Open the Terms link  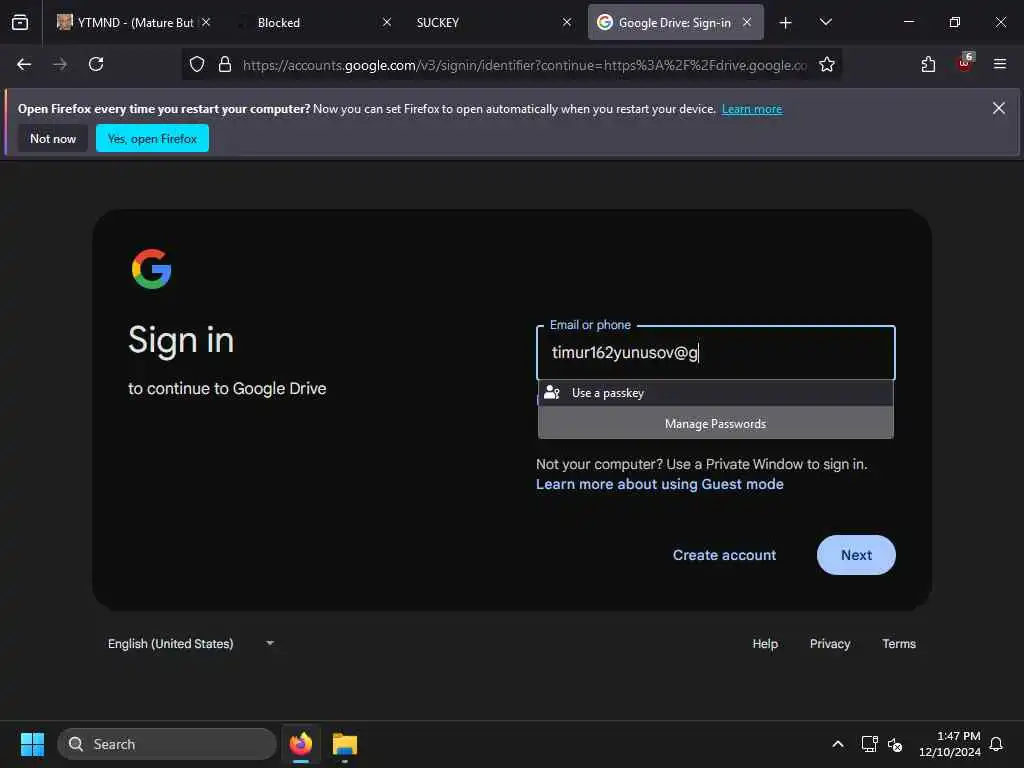(899, 643)
